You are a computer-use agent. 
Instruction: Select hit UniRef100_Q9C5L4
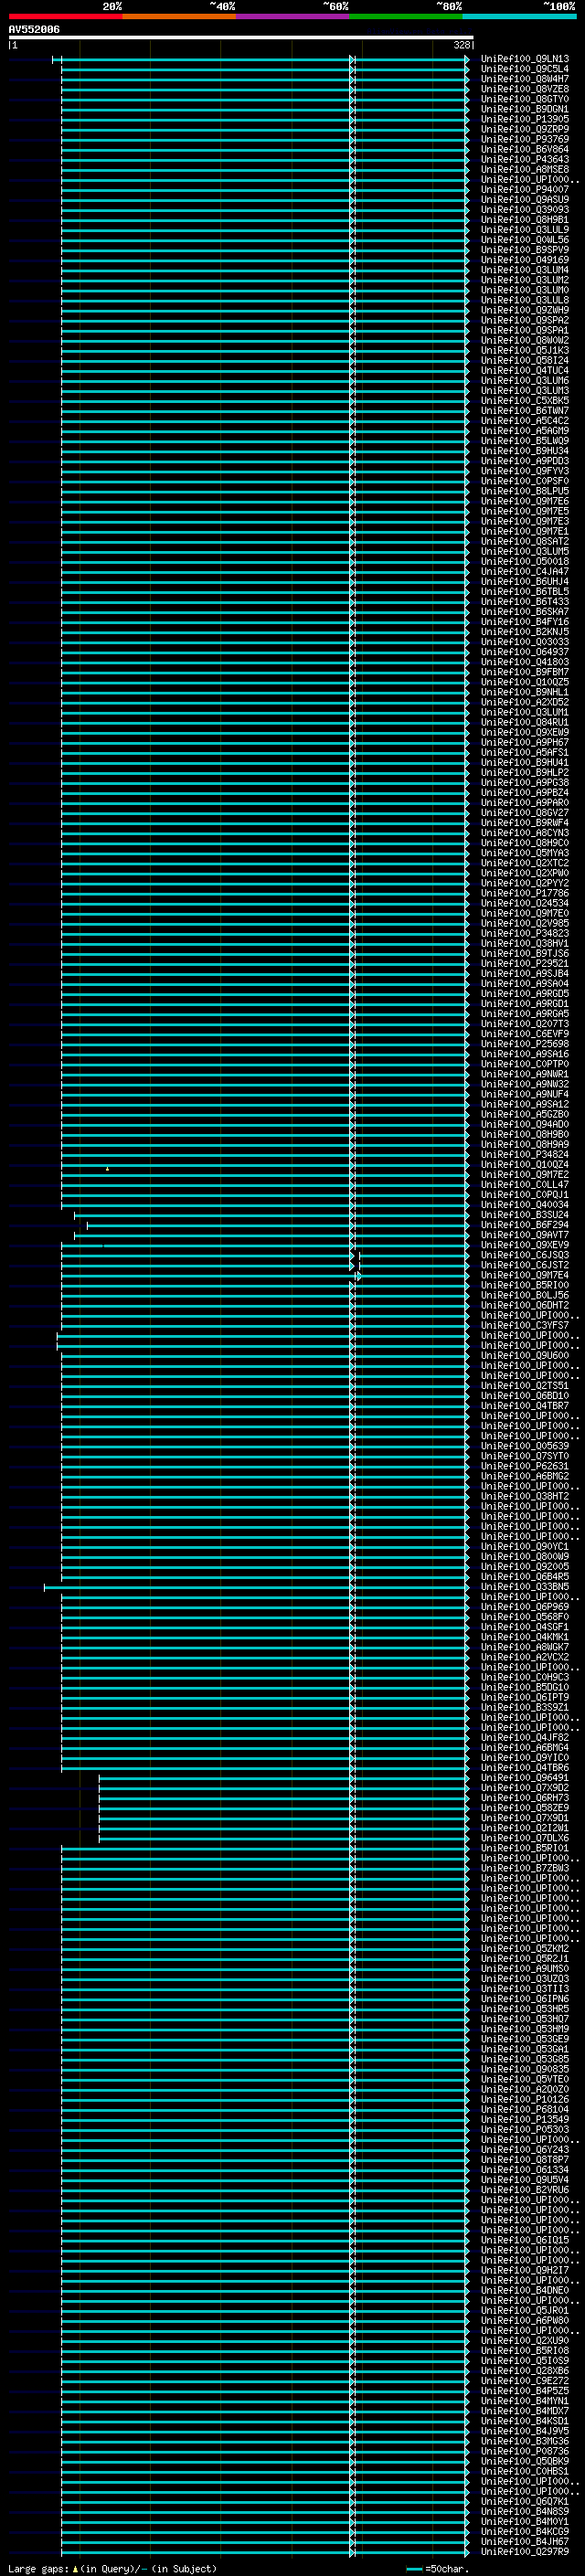(x=525, y=69)
